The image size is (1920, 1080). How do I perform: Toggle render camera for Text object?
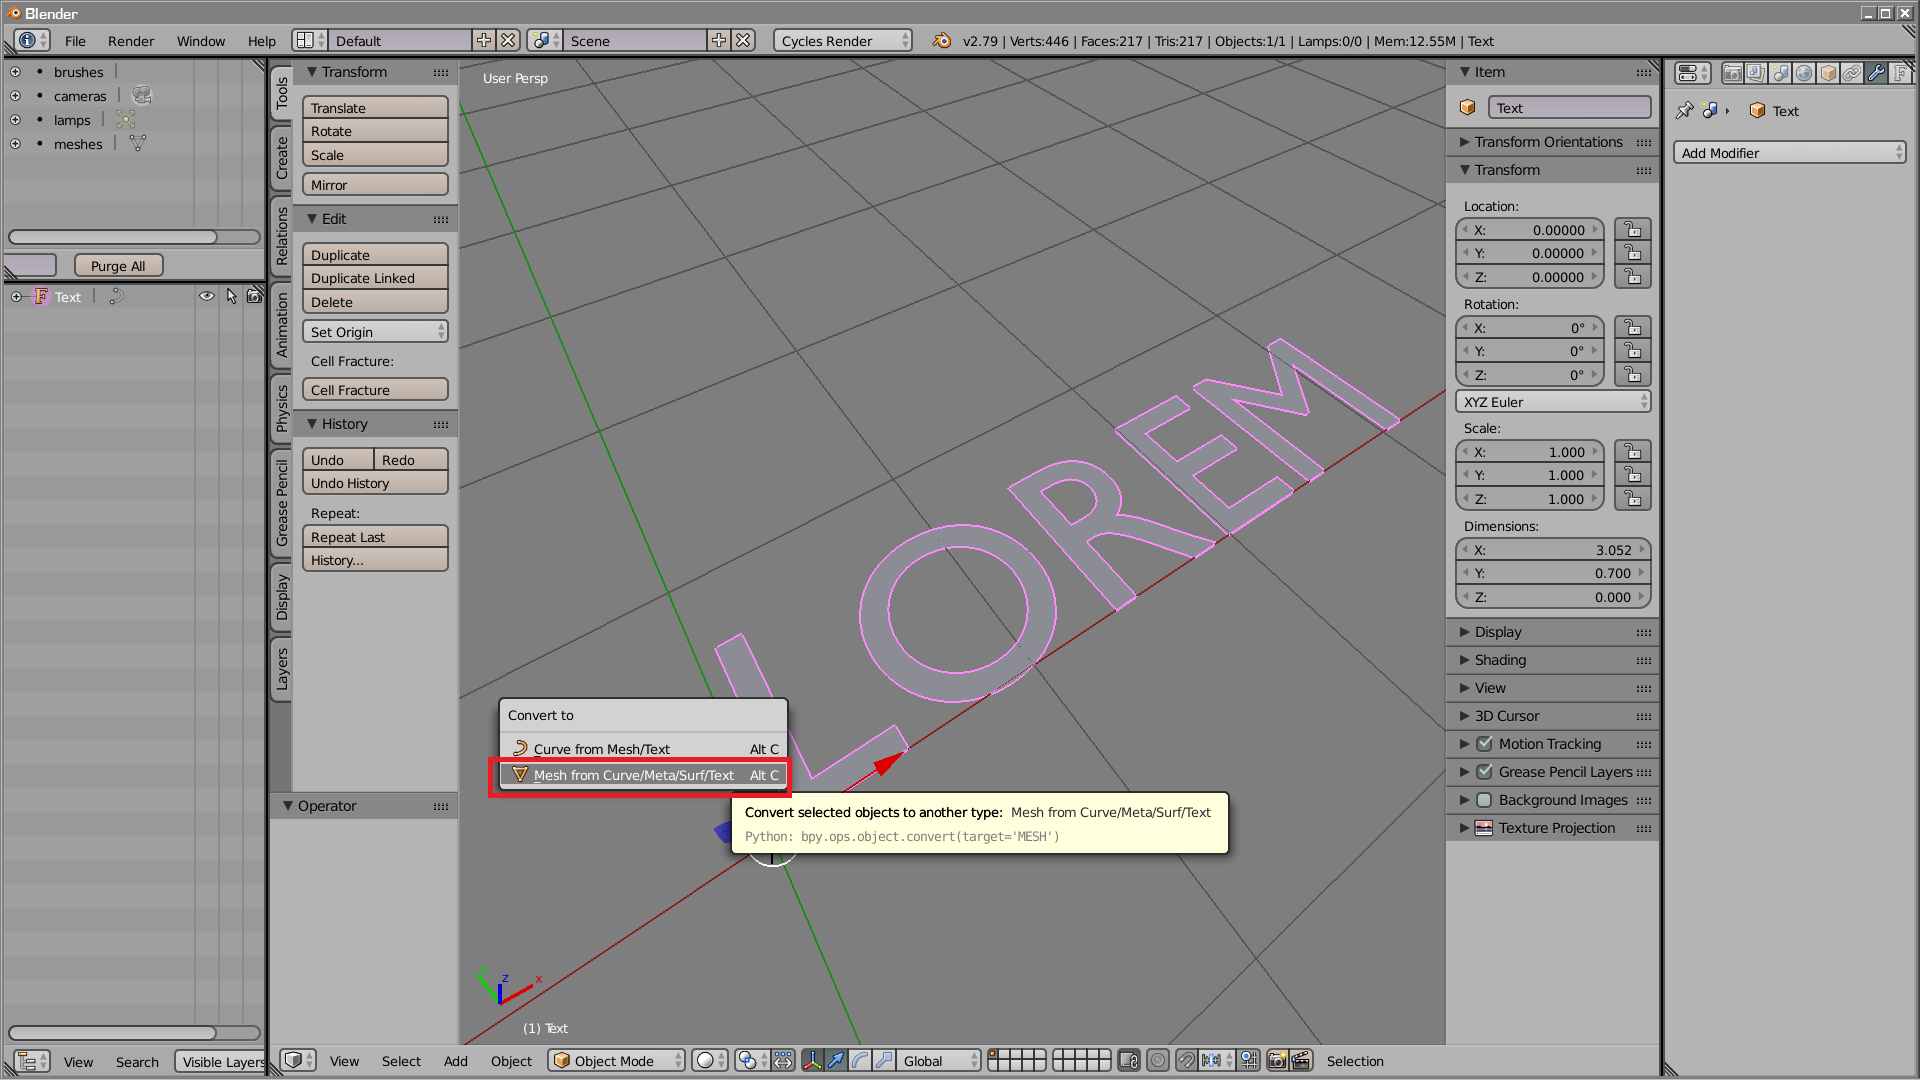tap(254, 297)
